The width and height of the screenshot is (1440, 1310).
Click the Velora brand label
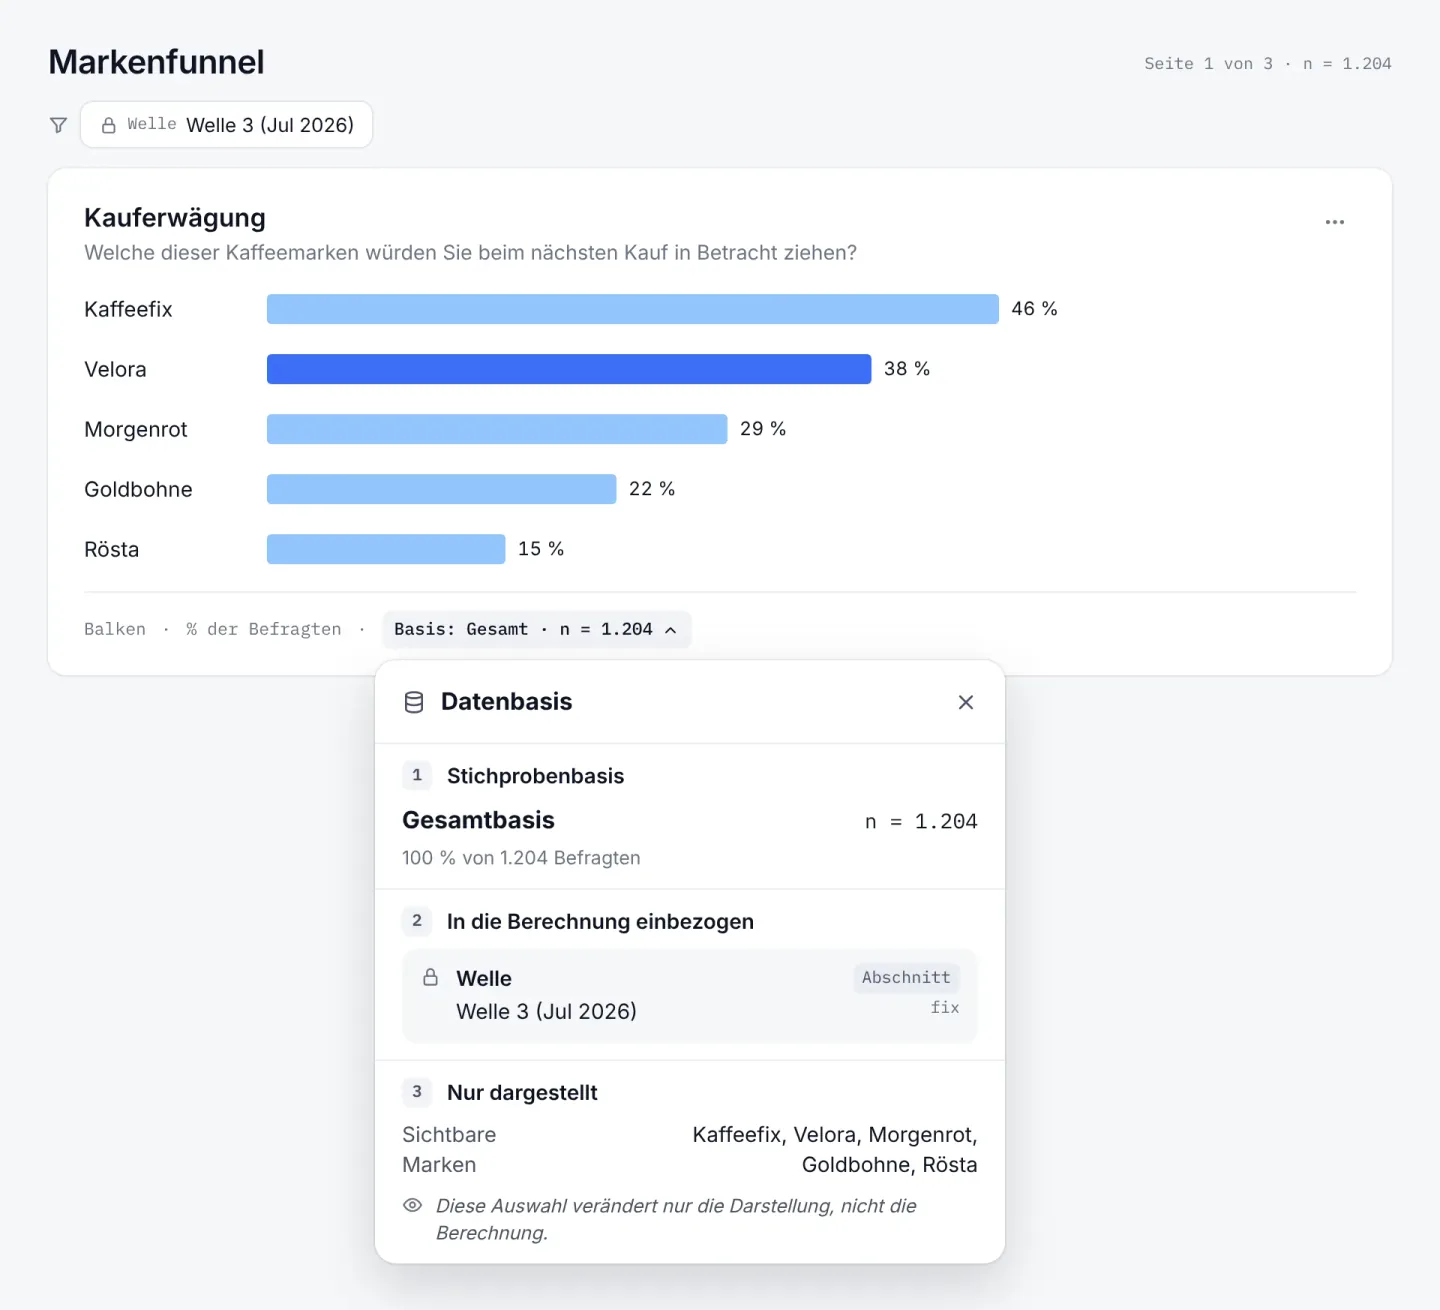(x=115, y=369)
